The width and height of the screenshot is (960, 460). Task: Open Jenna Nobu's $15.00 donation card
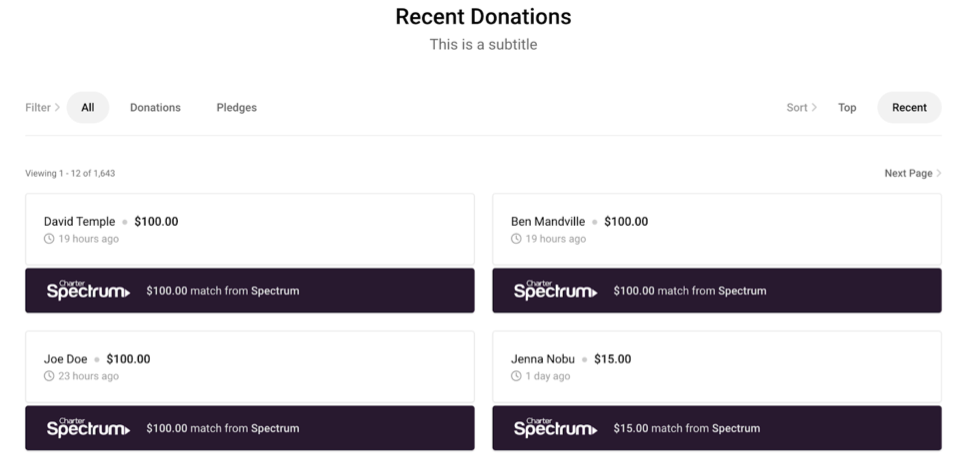click(x=717, y=366)
